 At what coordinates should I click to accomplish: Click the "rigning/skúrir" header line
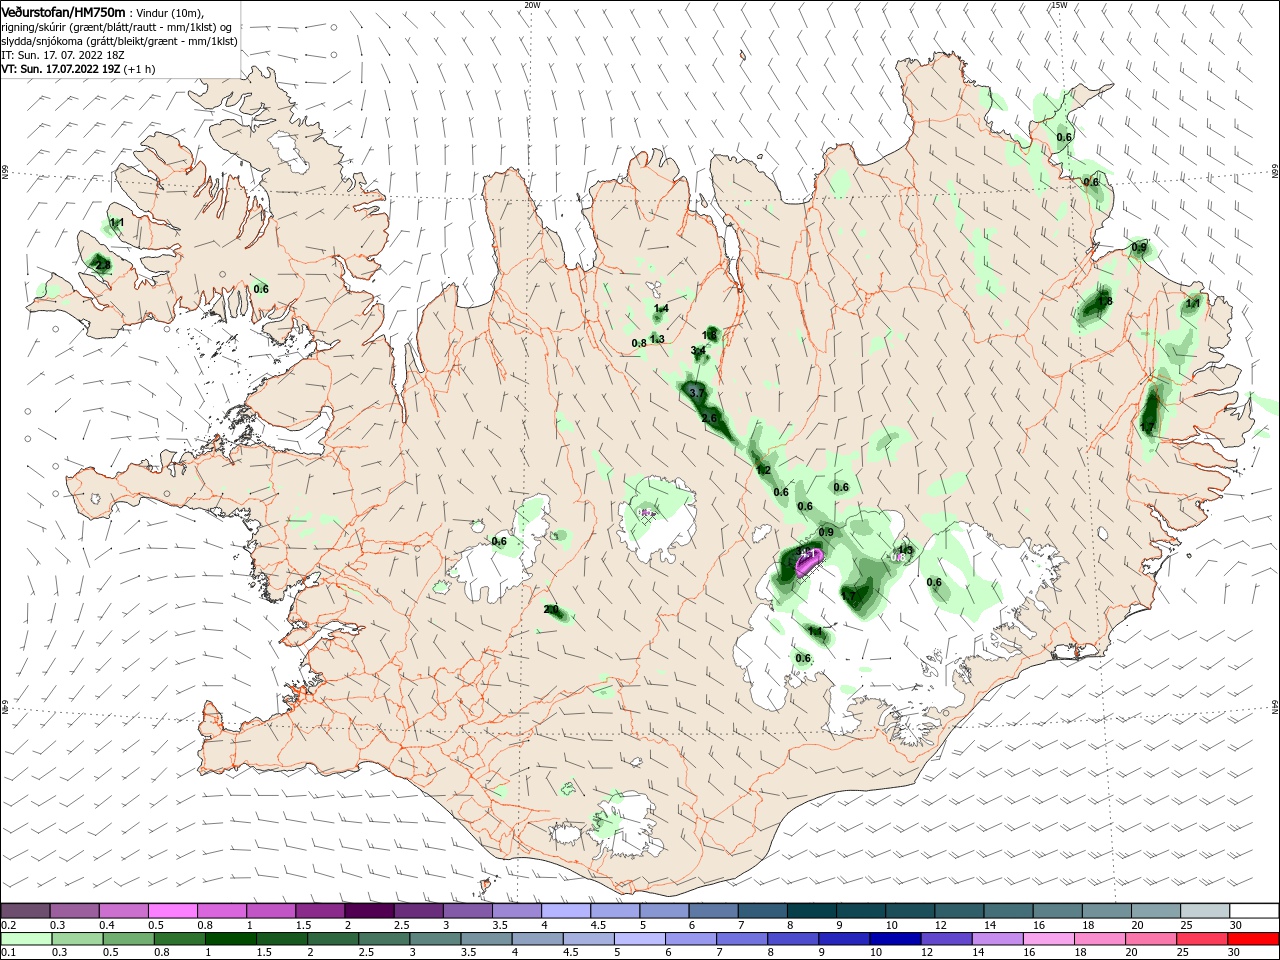116,27
